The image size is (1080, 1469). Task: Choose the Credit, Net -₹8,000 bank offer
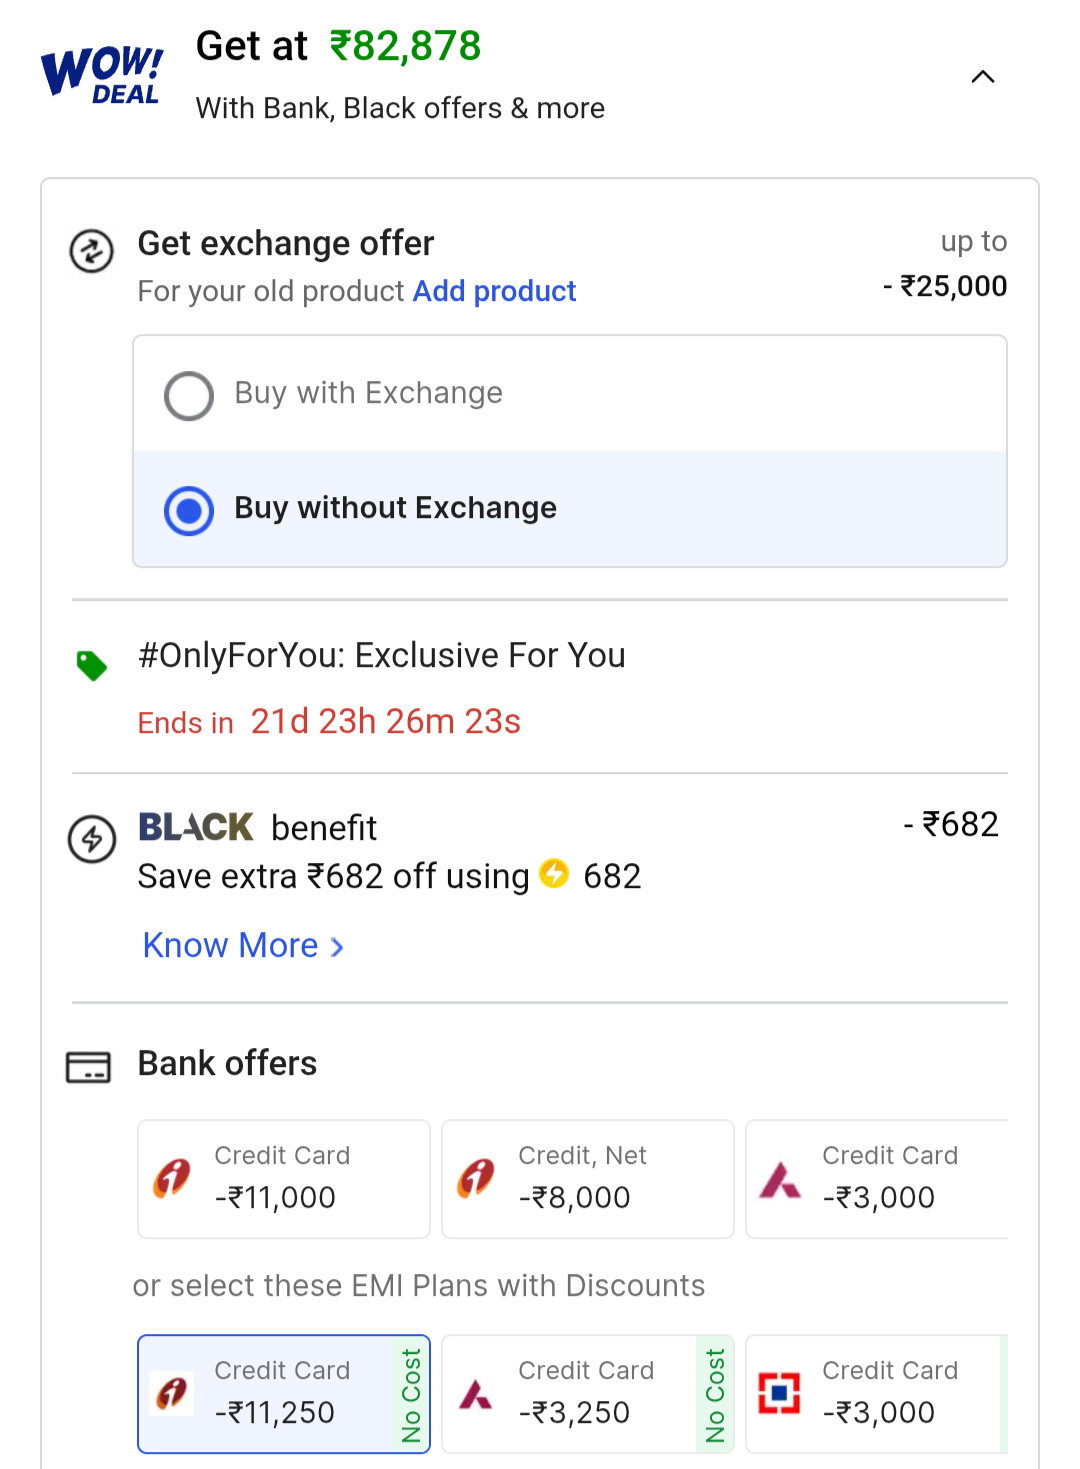click(588, 1178)
